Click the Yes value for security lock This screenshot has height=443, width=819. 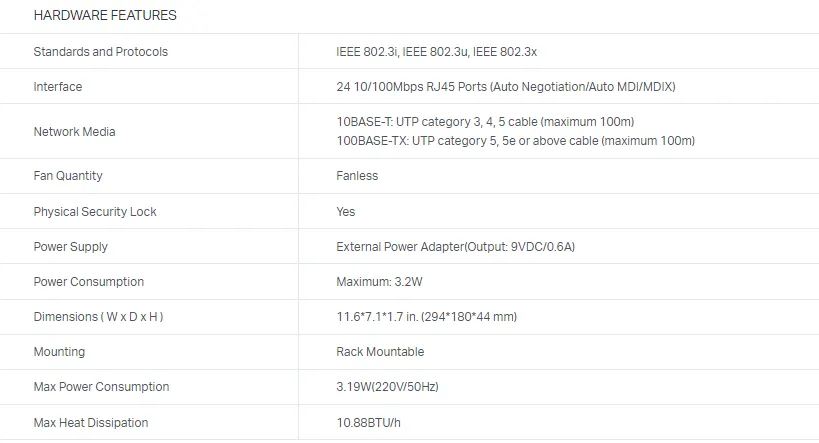click(346, 212)
